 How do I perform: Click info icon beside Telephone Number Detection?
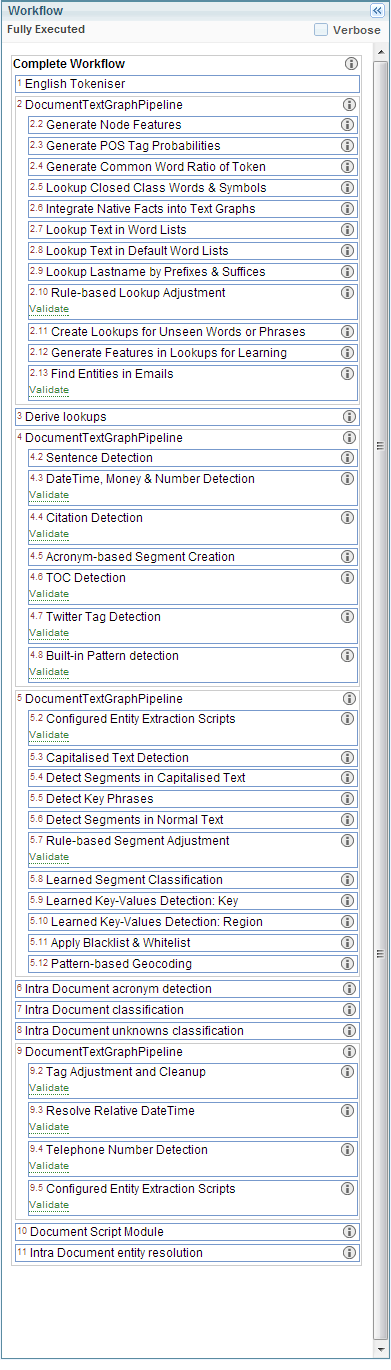coord(348,1150)
